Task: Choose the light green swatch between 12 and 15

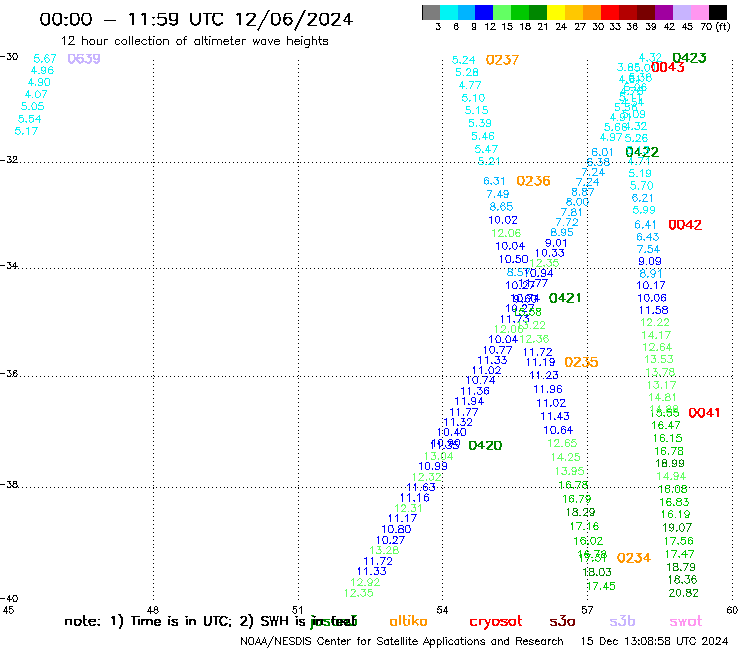Action: [502, 12]
